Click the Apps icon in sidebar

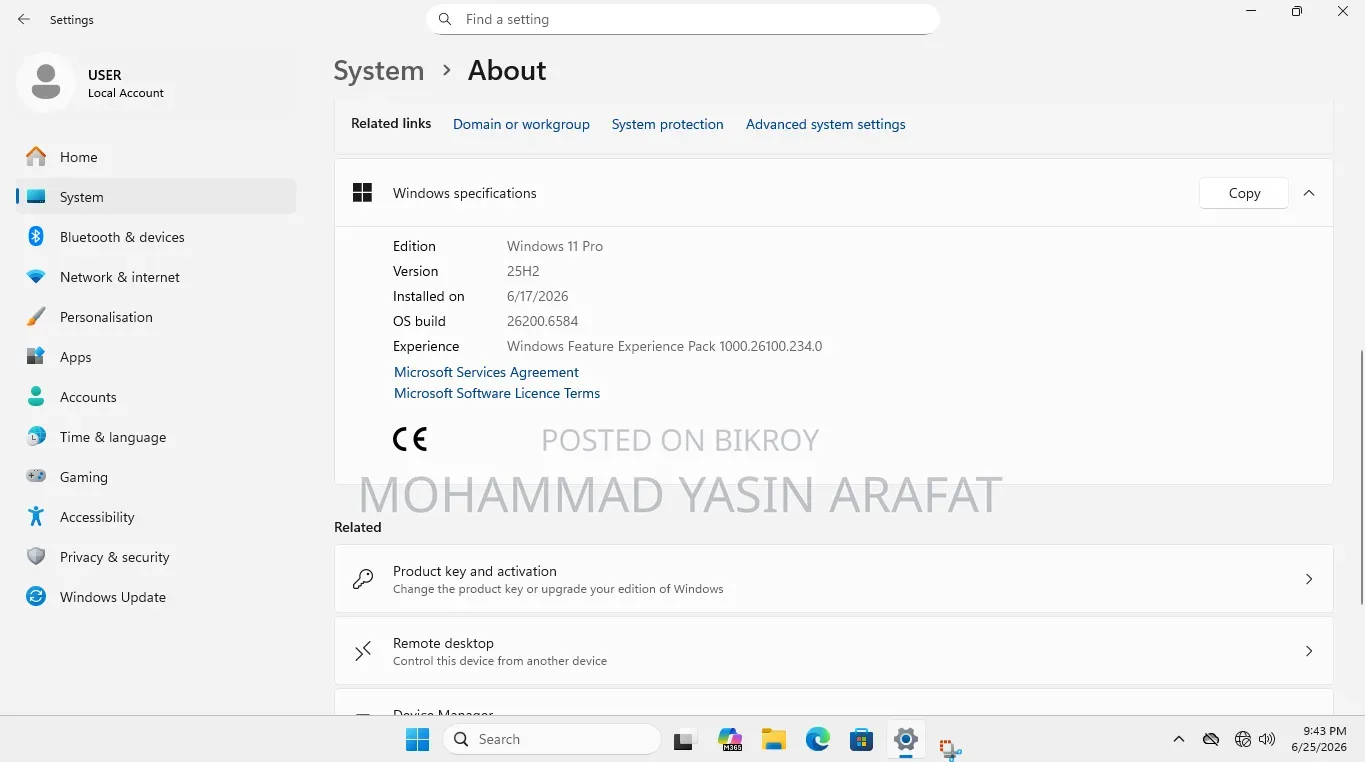36,357
